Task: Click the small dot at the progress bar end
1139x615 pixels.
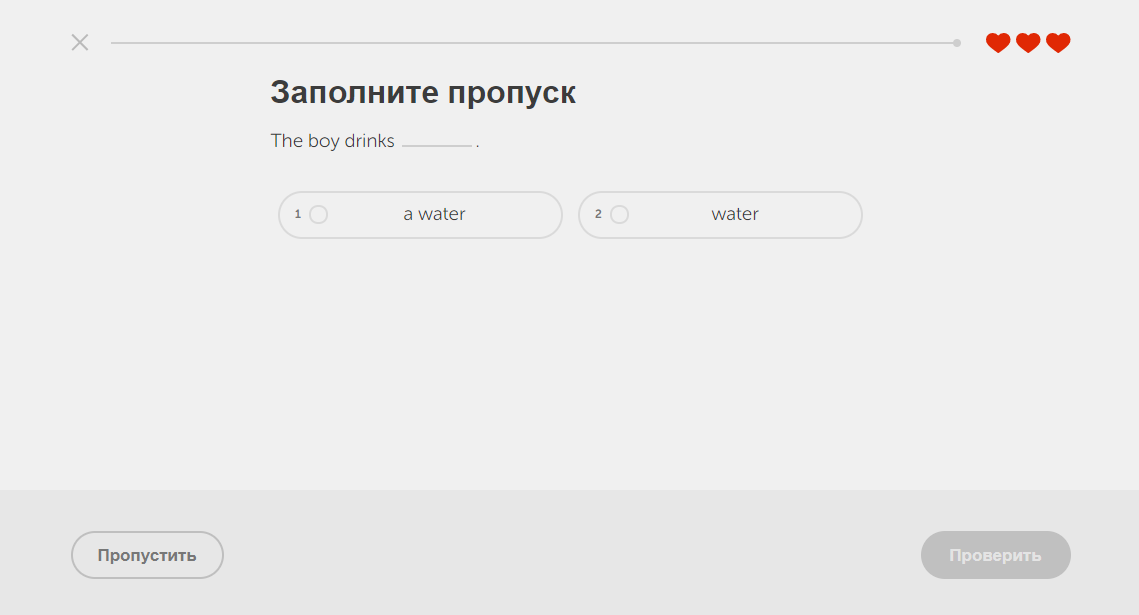Action: click(956, 43)
